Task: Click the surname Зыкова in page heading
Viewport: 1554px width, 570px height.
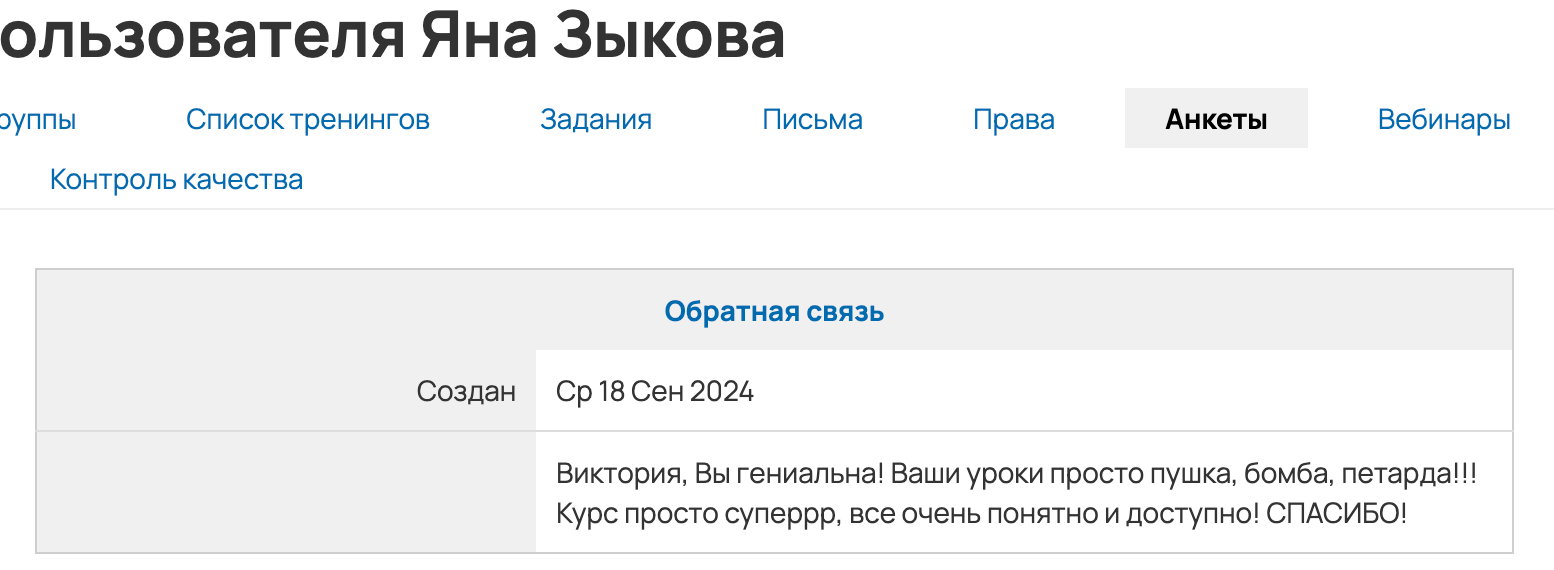Action: click(x=667, y=36)
